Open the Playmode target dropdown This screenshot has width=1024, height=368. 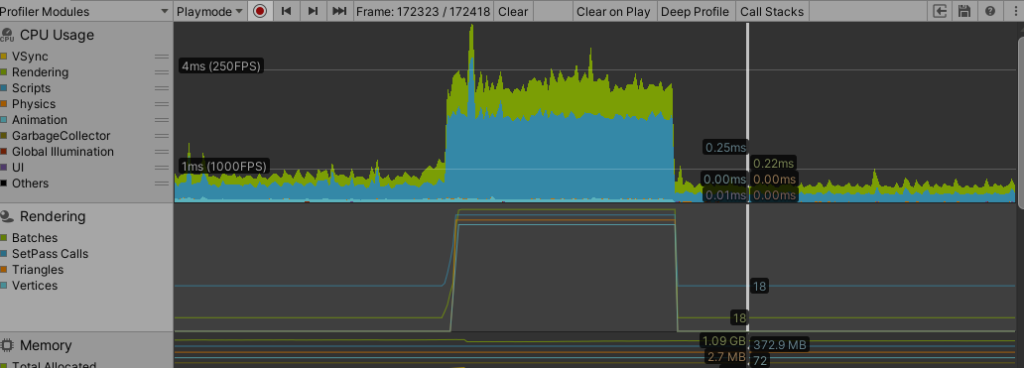tap(210, 11)
